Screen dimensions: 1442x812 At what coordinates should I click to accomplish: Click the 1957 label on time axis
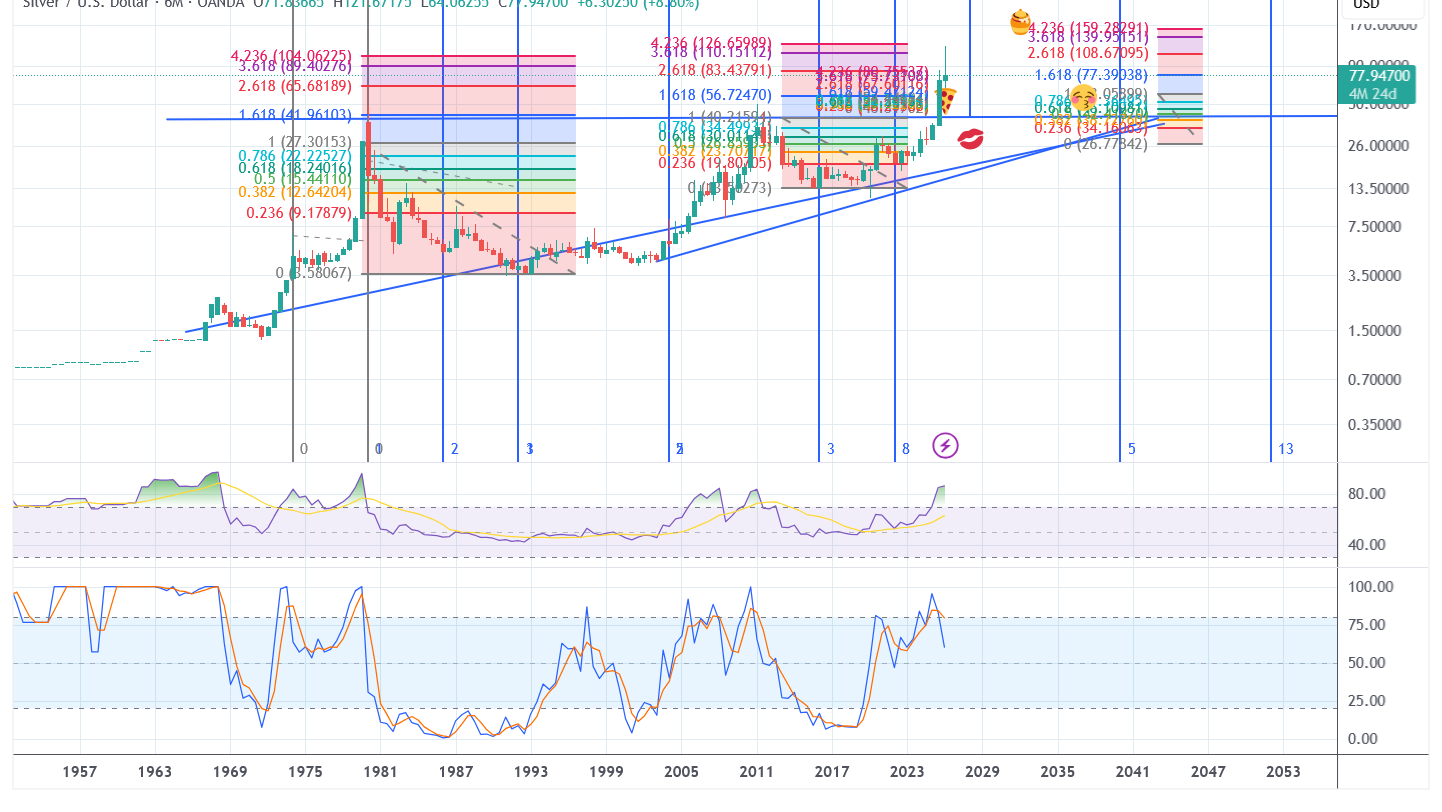(79, 772)
